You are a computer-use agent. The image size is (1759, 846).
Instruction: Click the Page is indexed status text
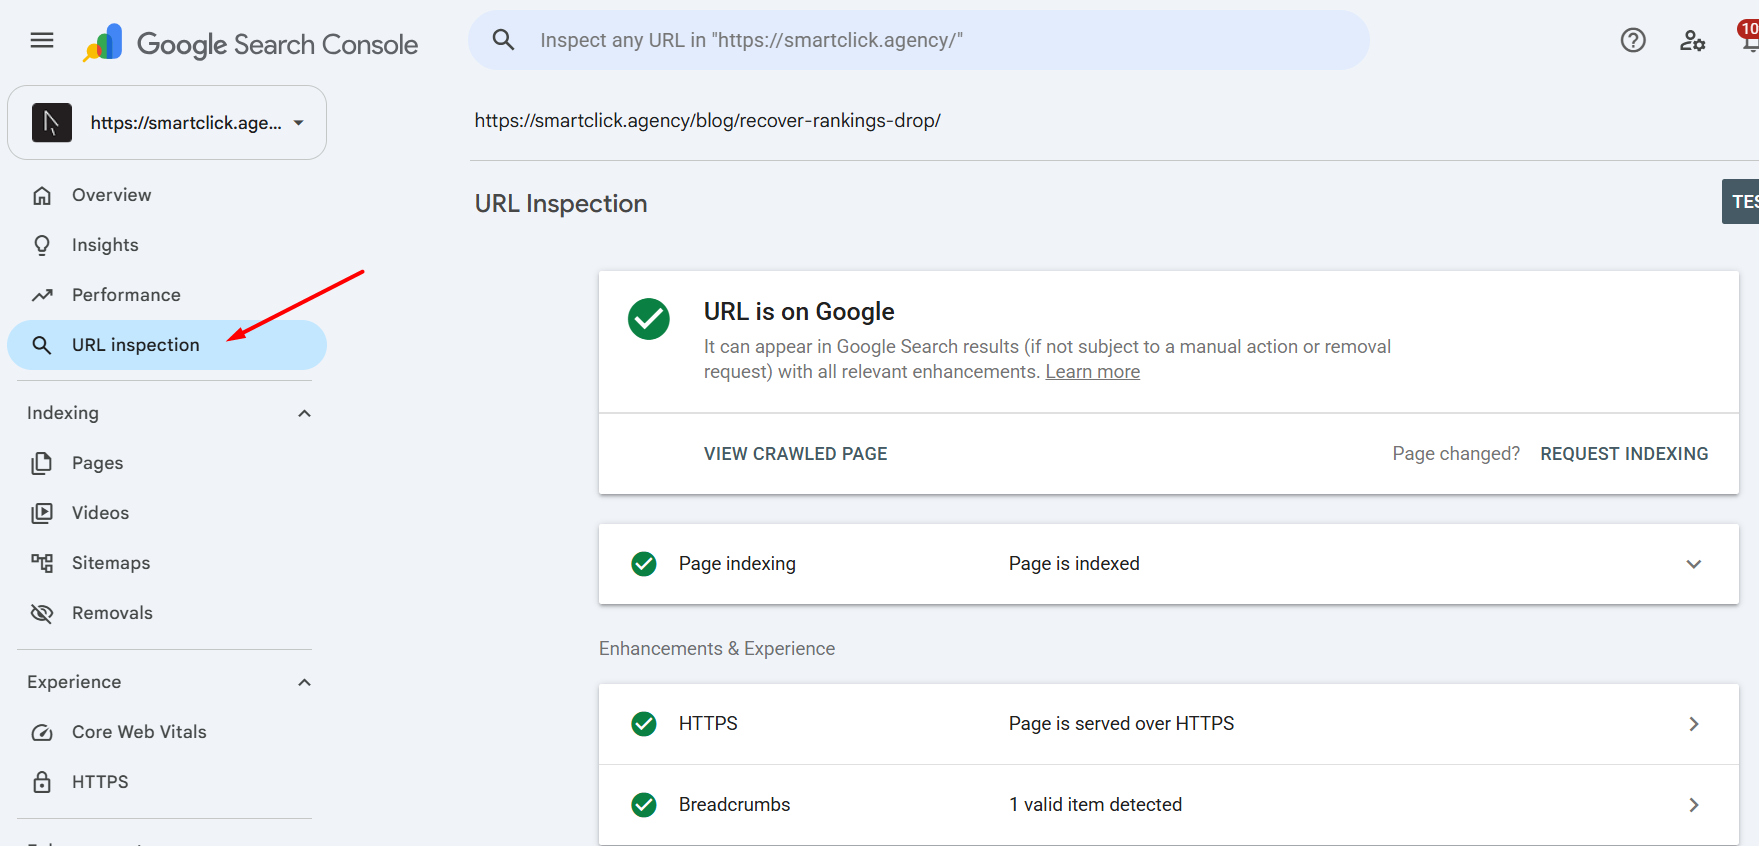(x=1074, y=564)
